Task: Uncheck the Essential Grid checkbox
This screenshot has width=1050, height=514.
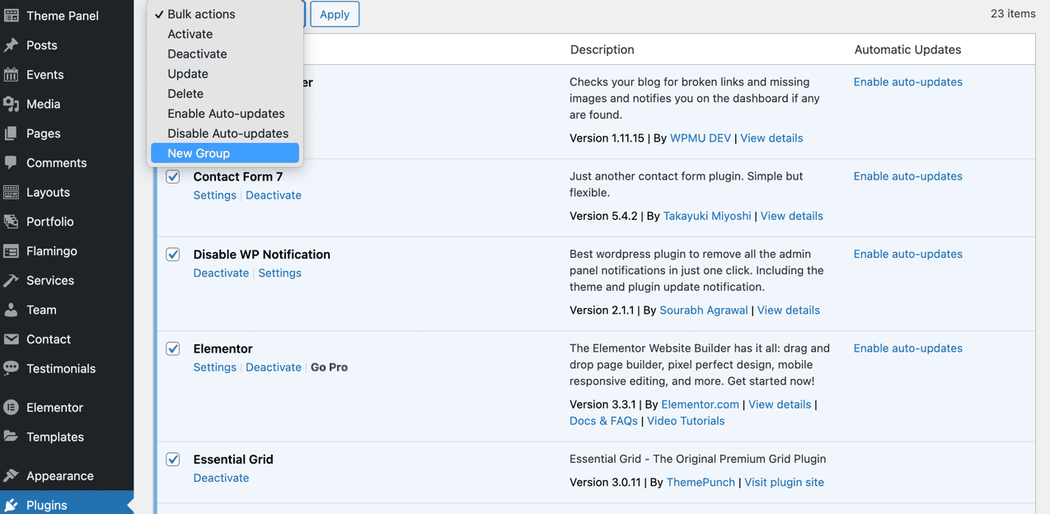Action: [x=173, y=459]
